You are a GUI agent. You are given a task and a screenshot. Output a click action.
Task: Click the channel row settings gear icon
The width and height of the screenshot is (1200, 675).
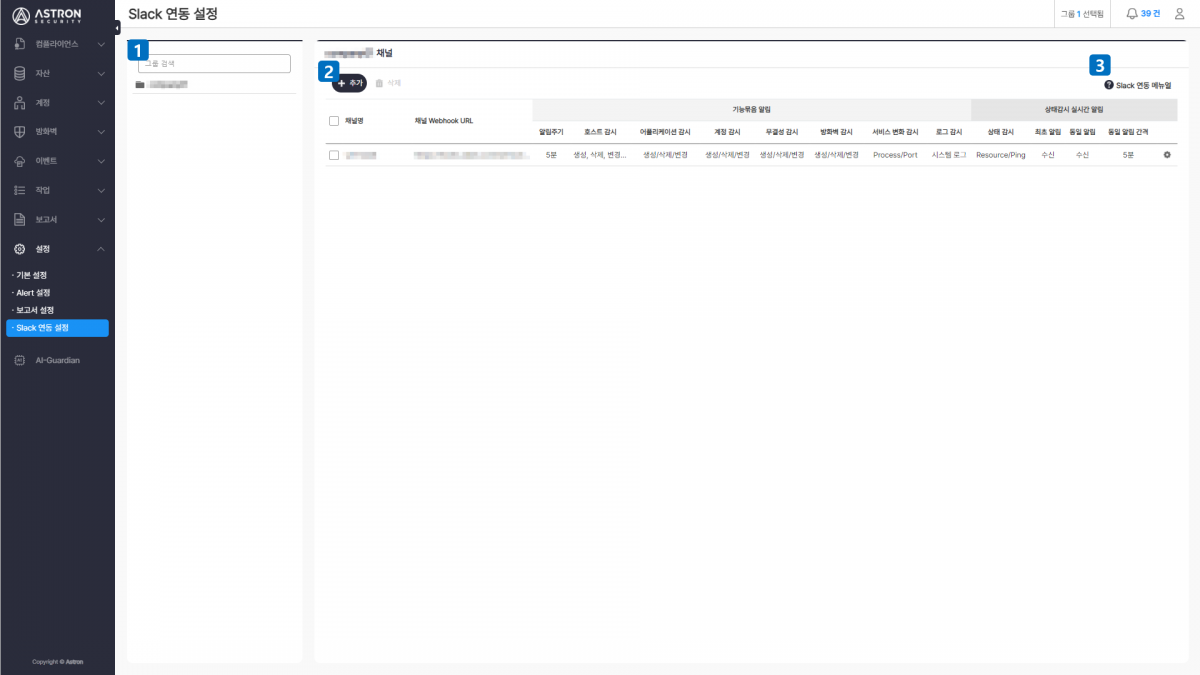1167,155
